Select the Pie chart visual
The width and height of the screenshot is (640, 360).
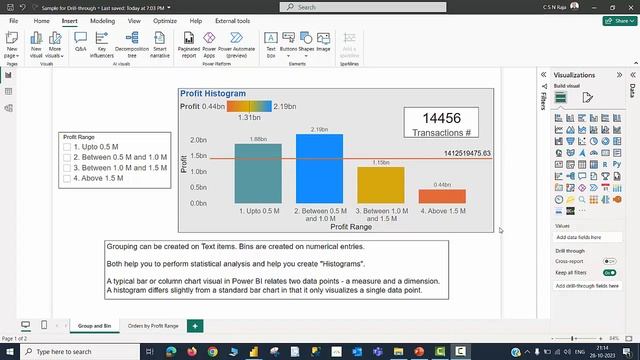pos(594,141)
